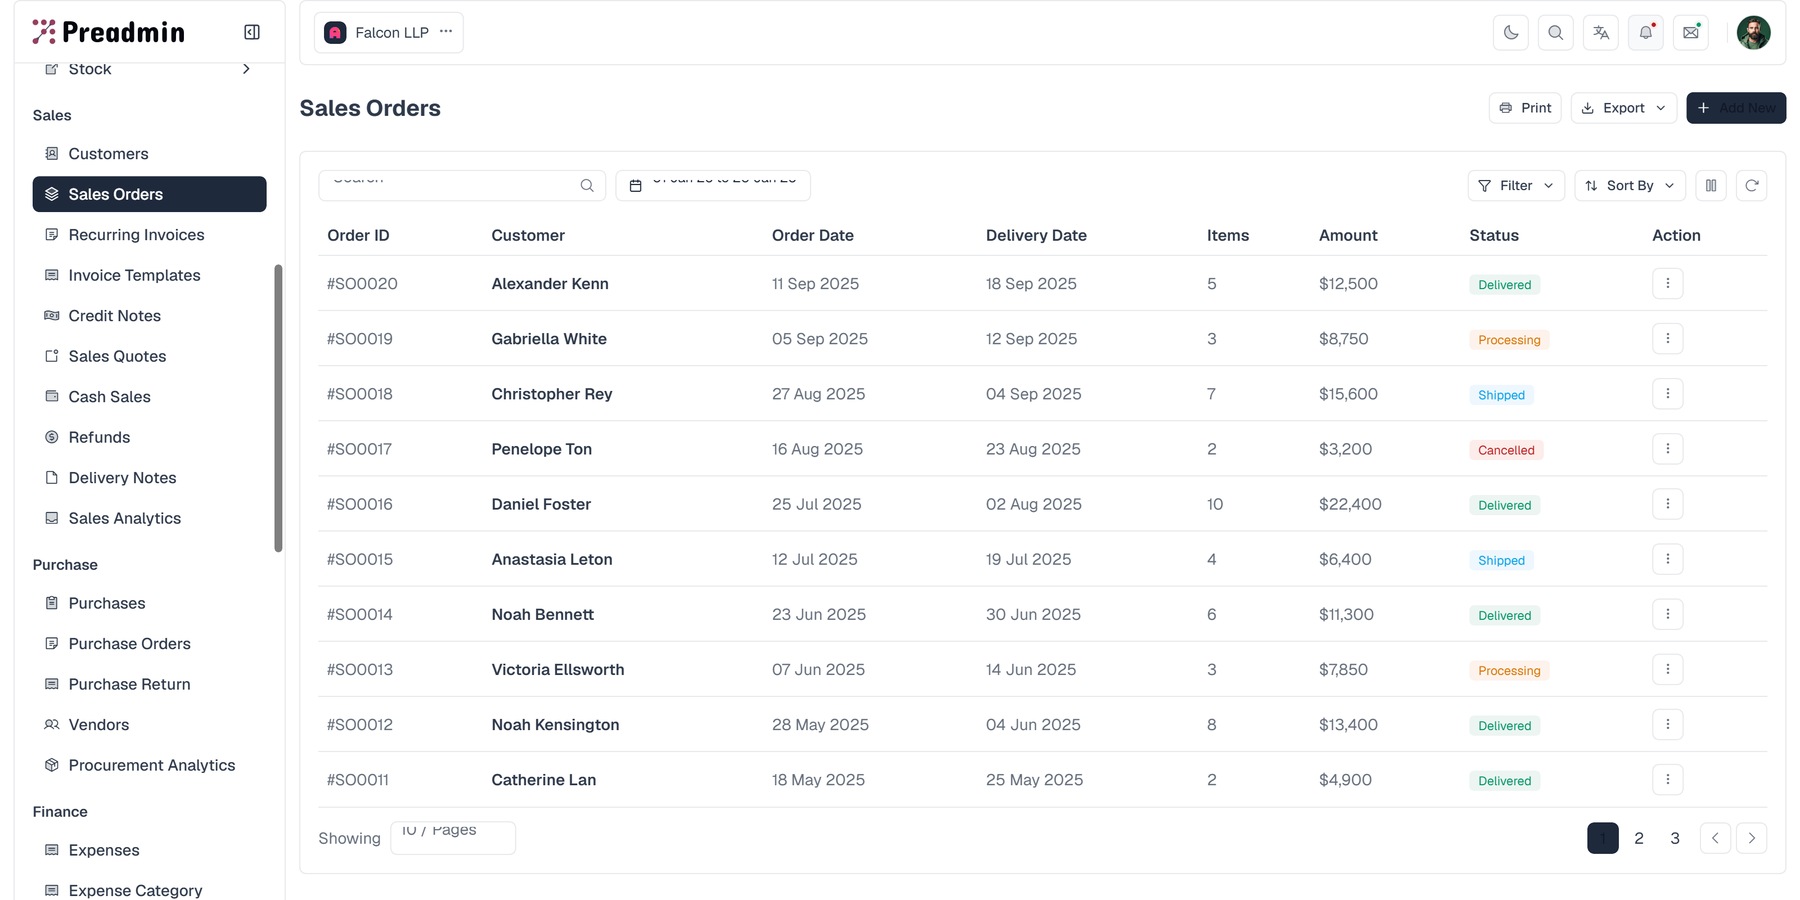Open the notifications bell

tap(1646, 32)
